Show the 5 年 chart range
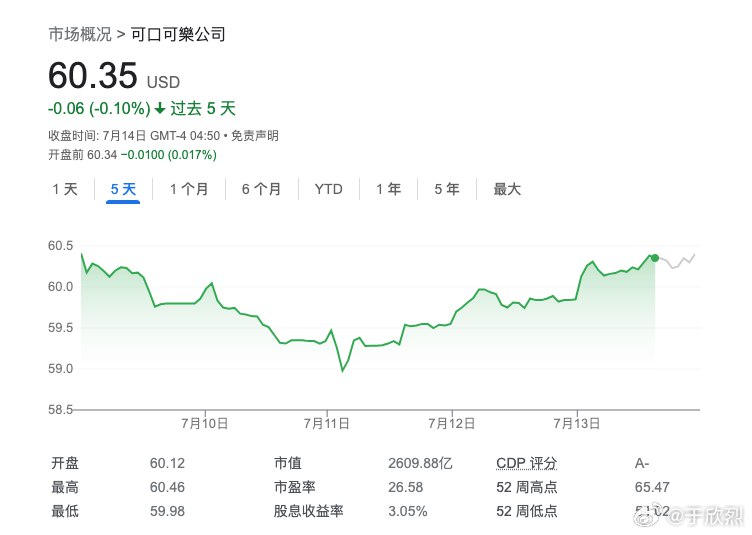Screen dimensions: 752x535 tap(447, 189)
